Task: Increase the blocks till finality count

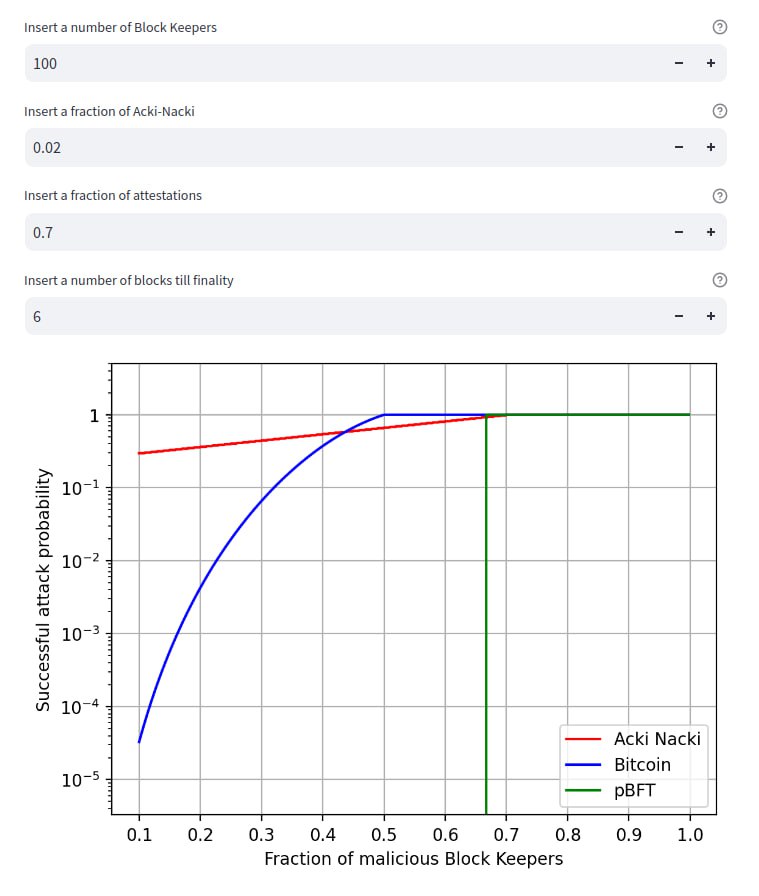Action: (x=710, y=316)
